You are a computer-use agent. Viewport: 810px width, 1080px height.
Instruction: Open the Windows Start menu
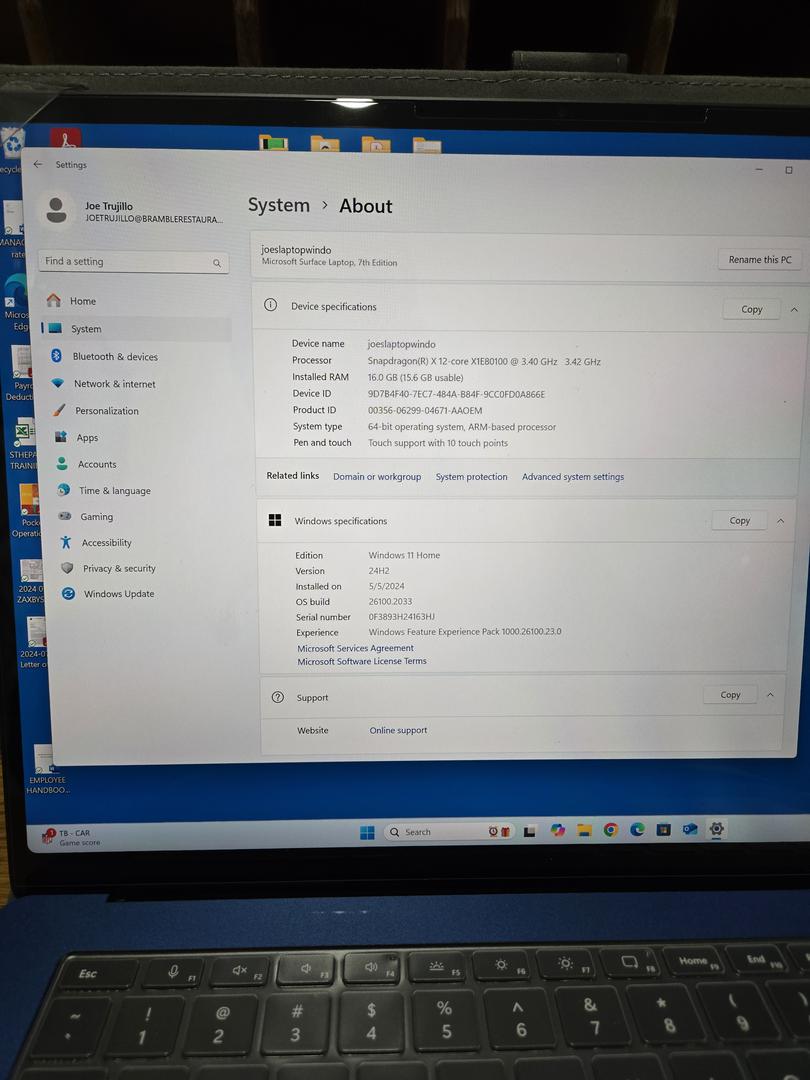pos(367,833)
